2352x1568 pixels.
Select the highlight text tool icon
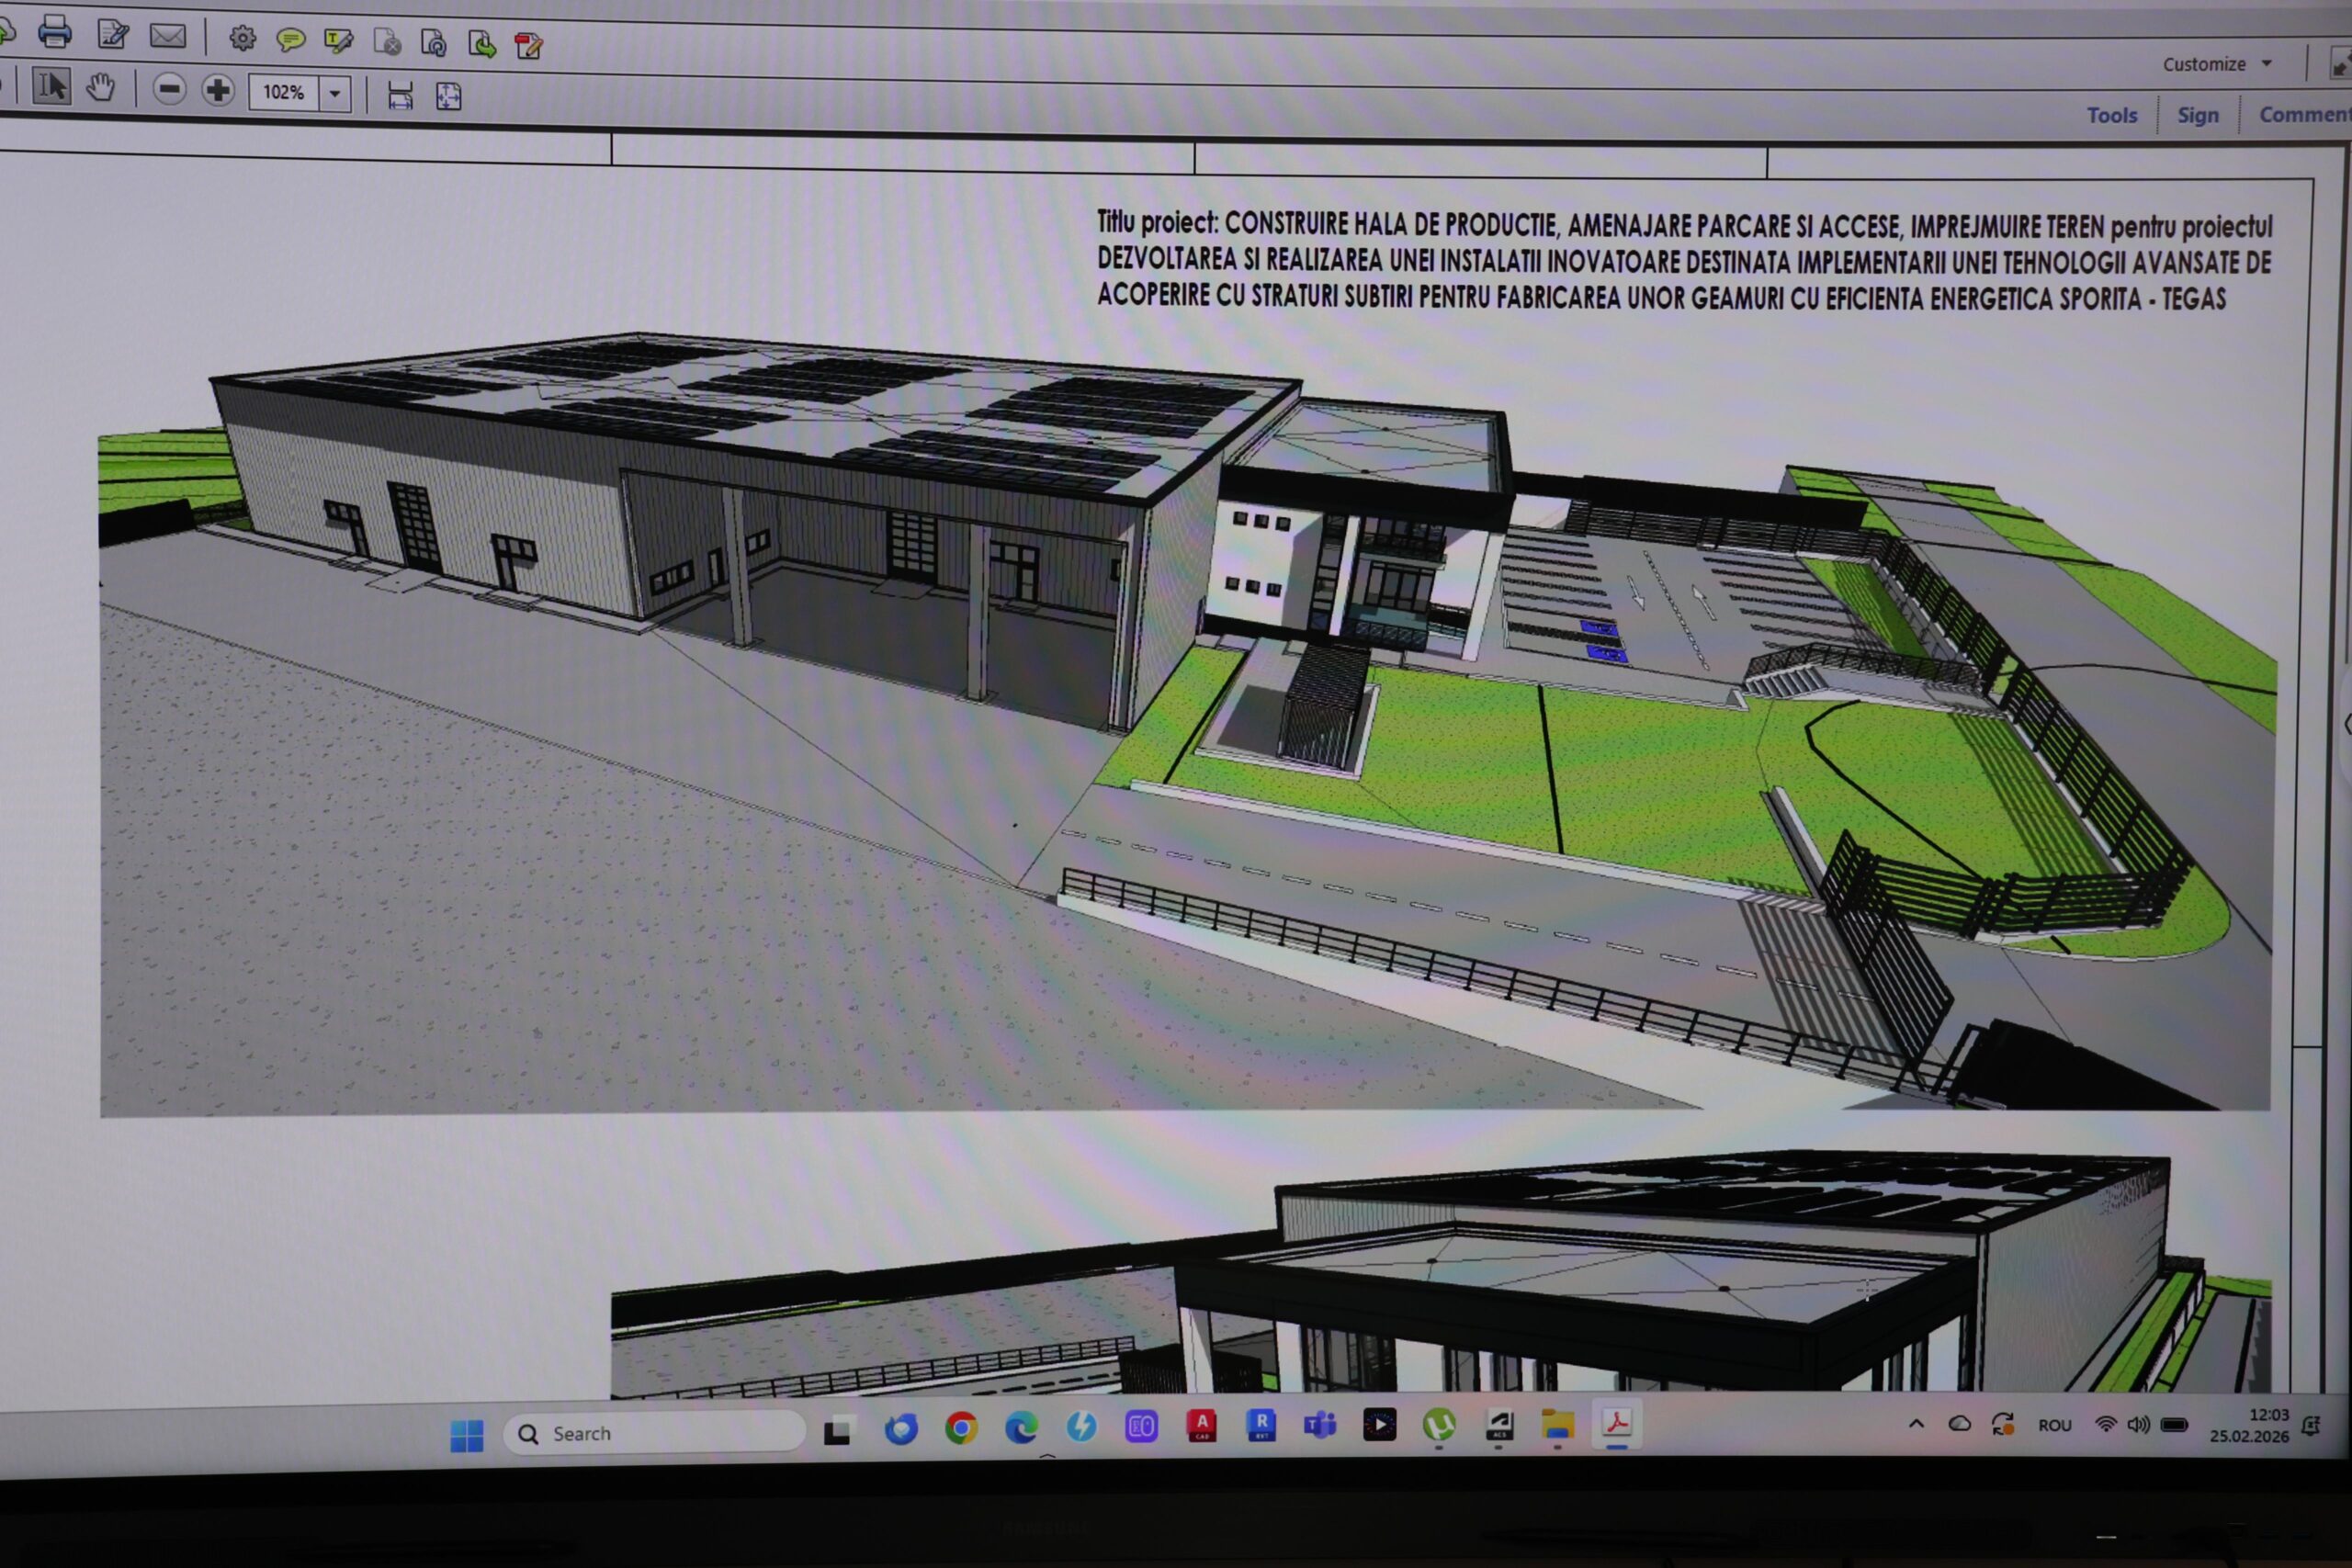coord(338,41)
